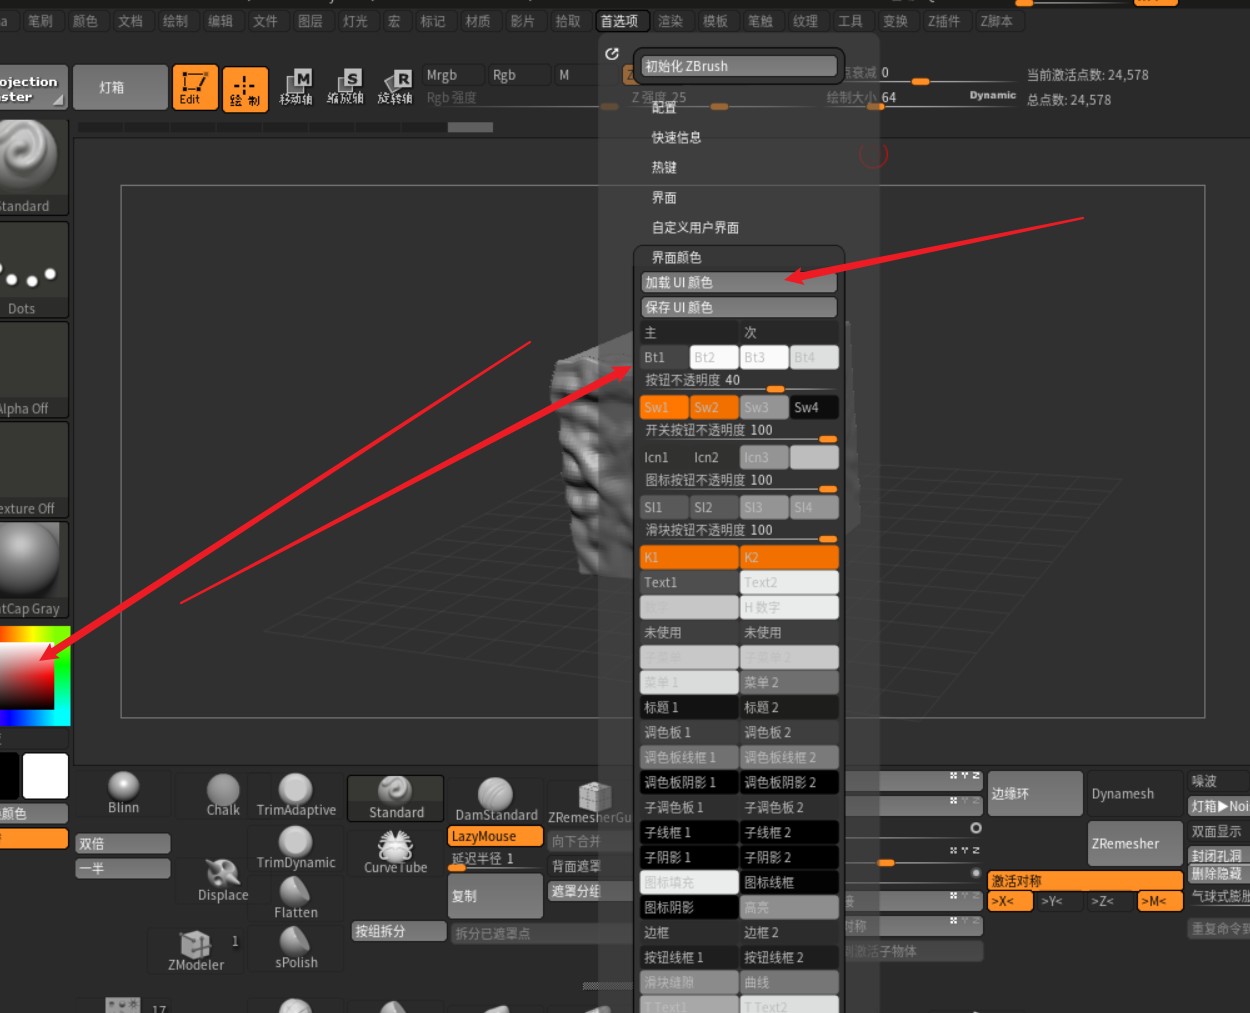Expand Projection Master via its corner triangle
1250x1013 pixels.
[61, 99]
